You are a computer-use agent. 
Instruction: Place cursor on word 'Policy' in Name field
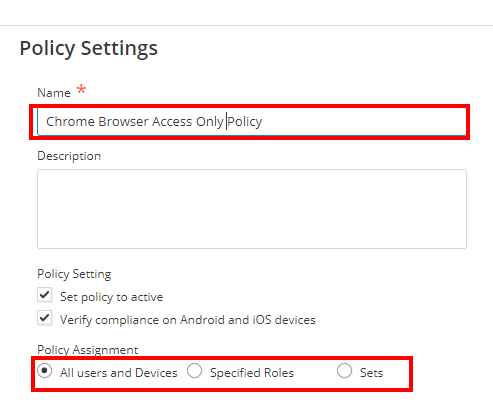click(x=245, y=122)
